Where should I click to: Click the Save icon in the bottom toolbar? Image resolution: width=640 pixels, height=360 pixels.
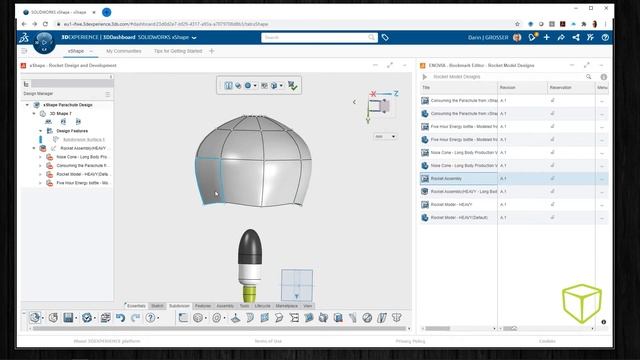click(x=68, y=318)
